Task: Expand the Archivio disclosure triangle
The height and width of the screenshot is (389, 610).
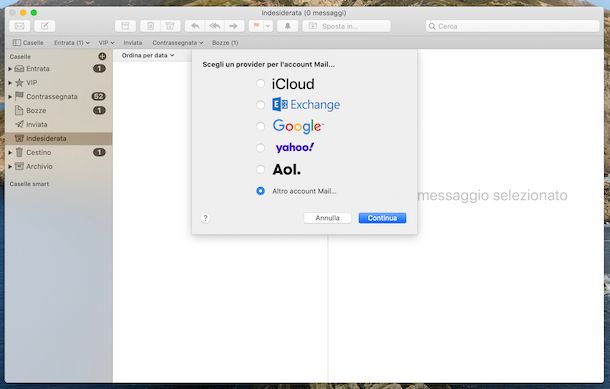Action: point(10,167)
